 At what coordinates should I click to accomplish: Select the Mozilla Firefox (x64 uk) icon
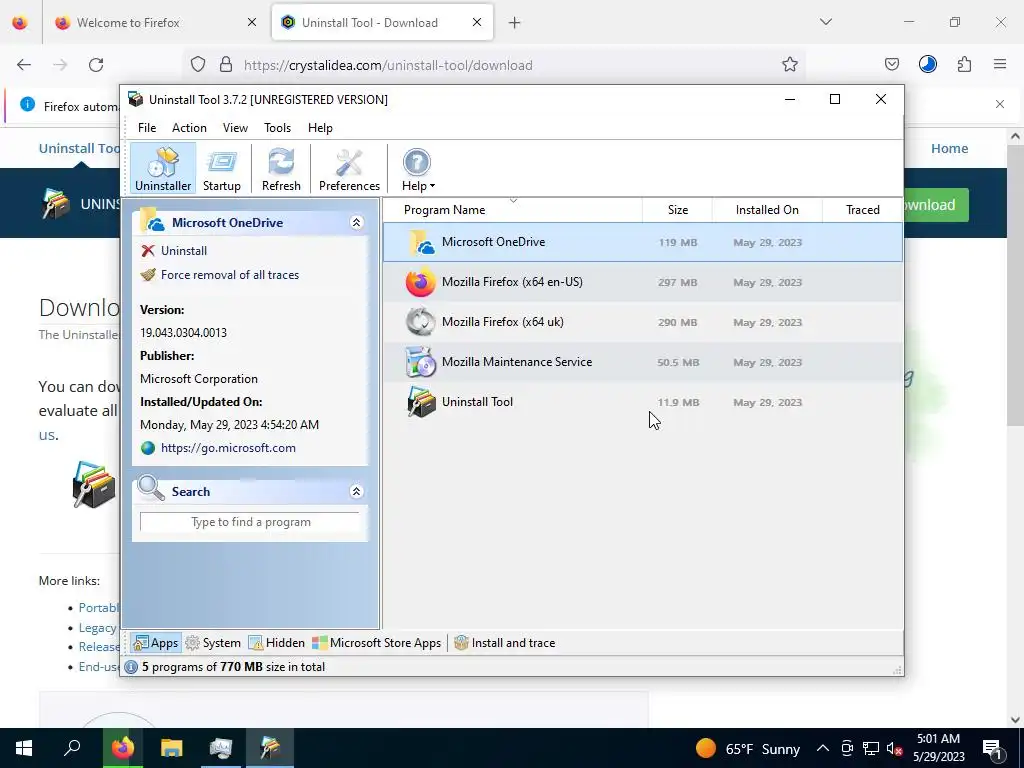point(421,322)
